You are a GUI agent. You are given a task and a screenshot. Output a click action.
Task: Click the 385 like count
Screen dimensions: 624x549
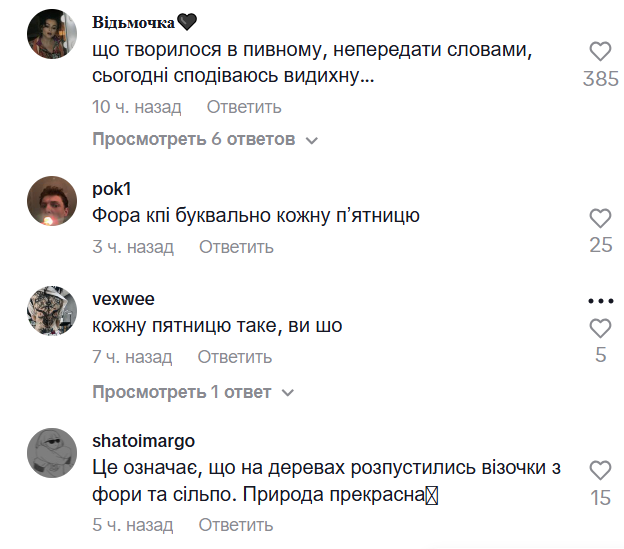coord(600,79)
